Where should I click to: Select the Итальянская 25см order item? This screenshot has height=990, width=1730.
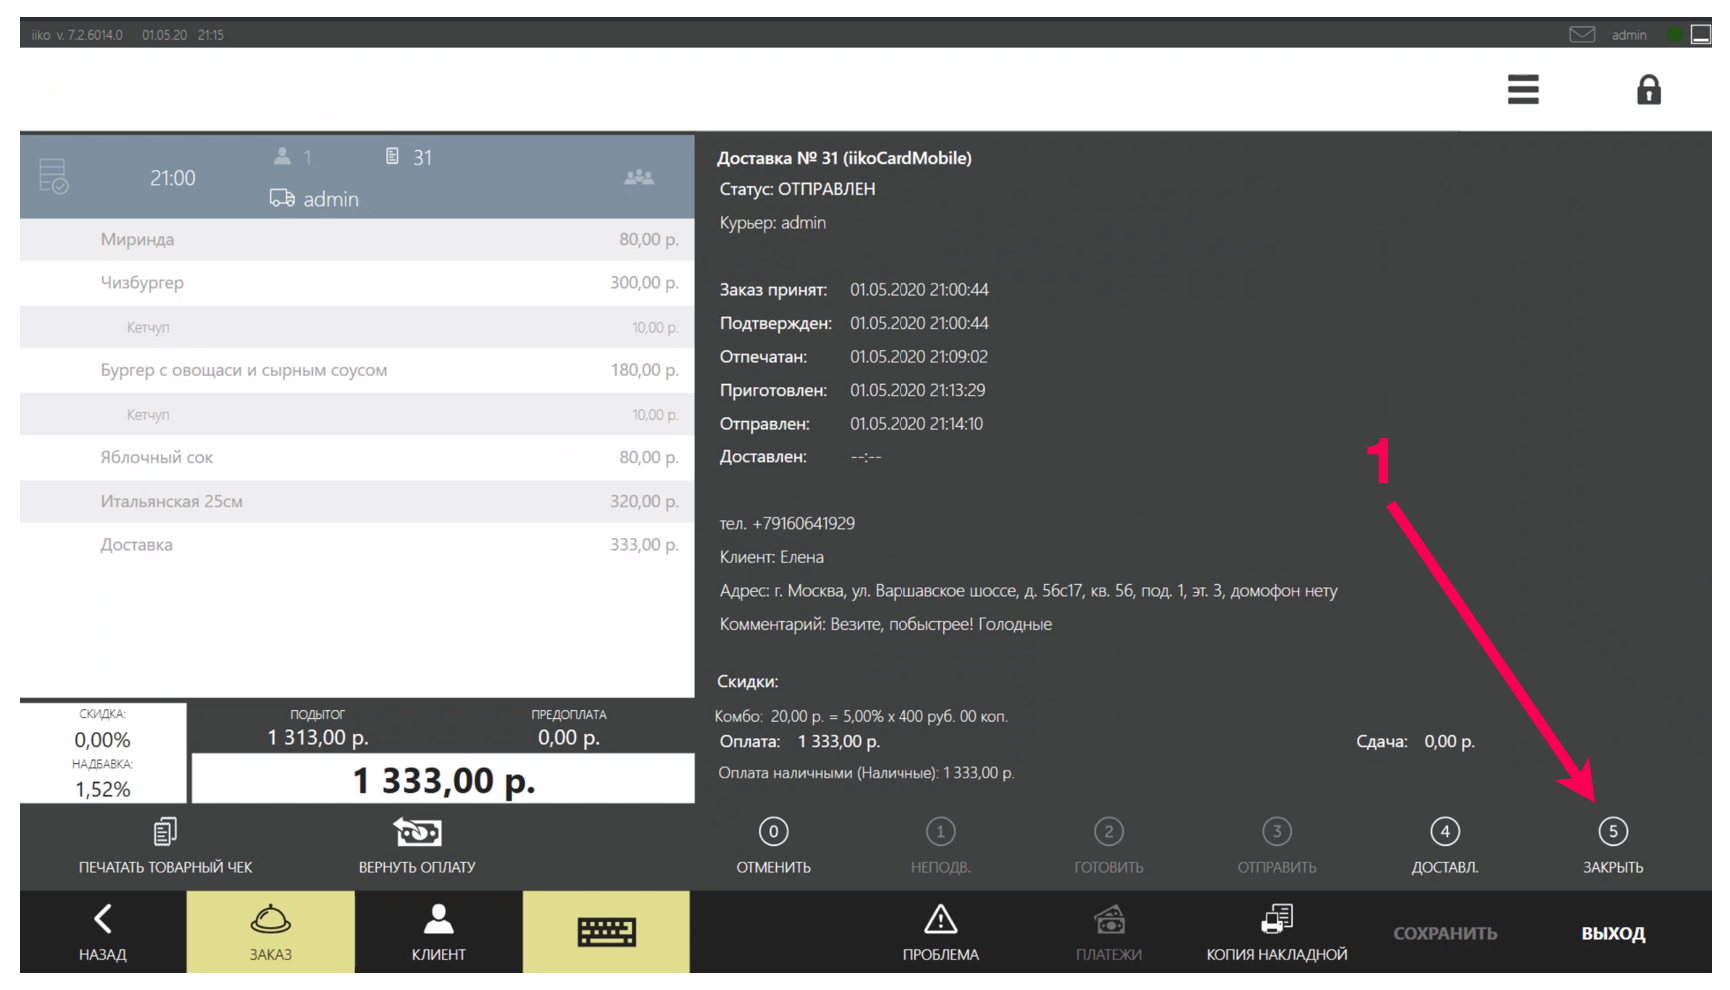coord(357,501)
